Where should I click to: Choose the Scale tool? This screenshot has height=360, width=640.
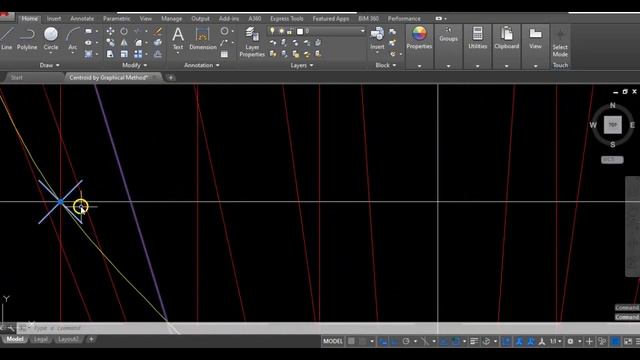pyautogui.click(x=124, y=54)
